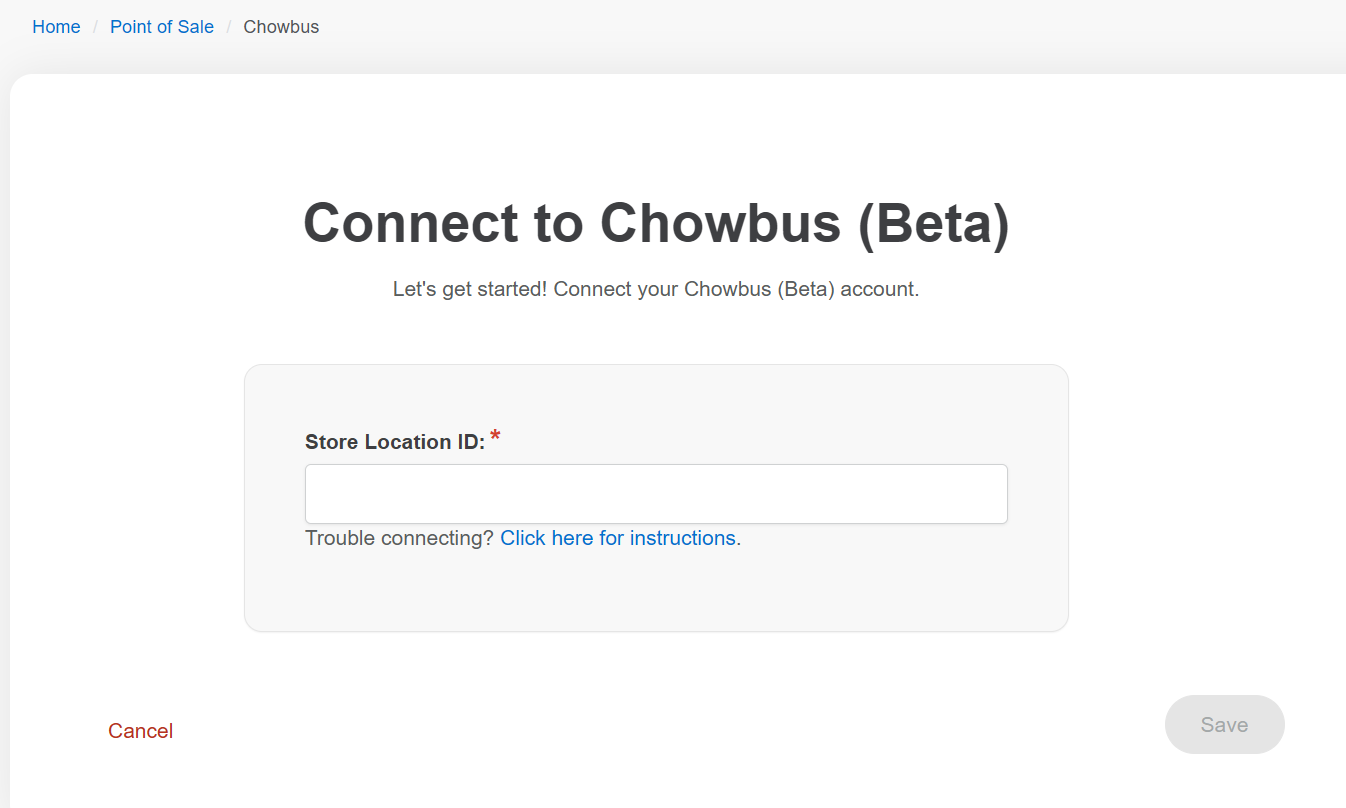The width and height of the screenshot is (1346, 808).
Task: Open the Point of Sale breadcrumb
Action: pyautogui.click(x=162, y=27)
